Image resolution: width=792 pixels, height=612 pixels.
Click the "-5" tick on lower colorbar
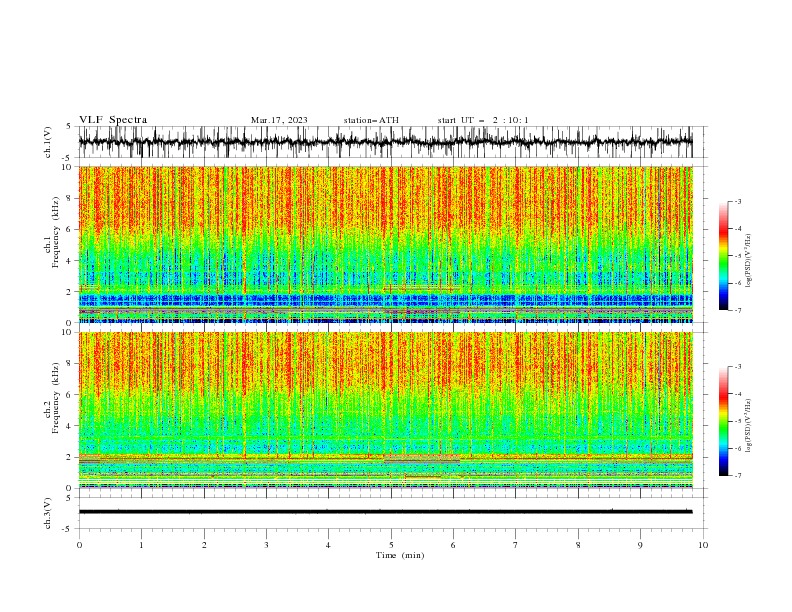[737, 421]
